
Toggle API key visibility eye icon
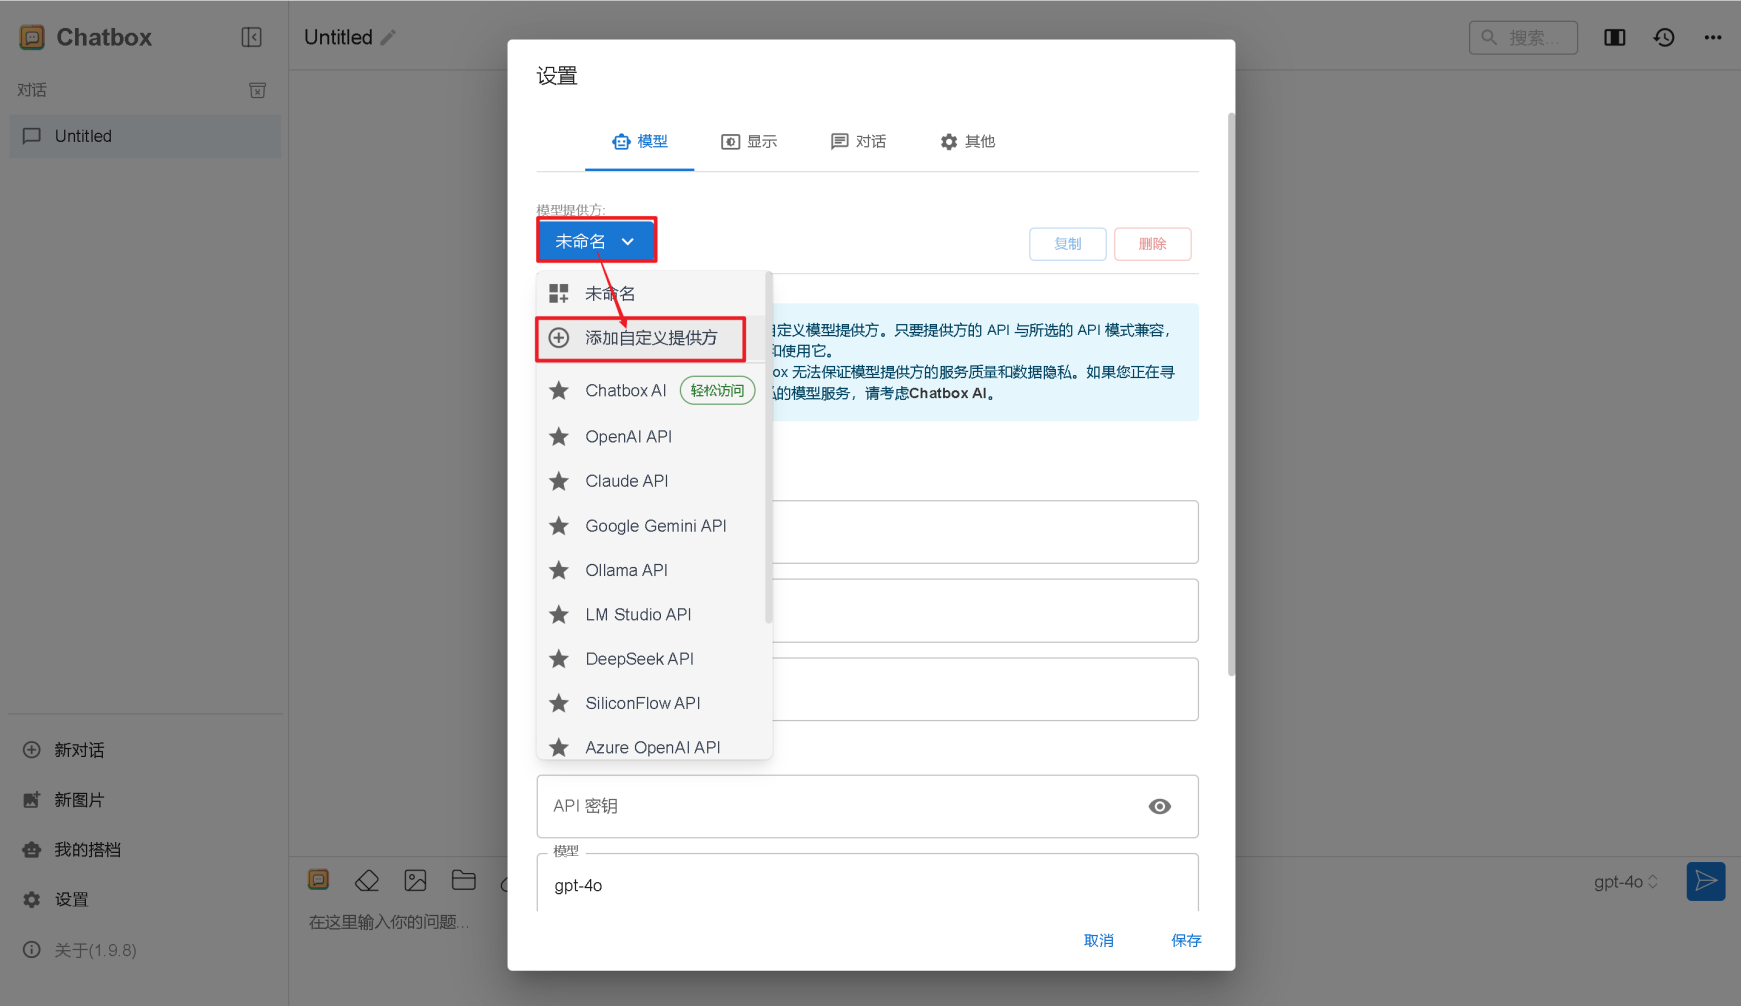[1159, 806]
